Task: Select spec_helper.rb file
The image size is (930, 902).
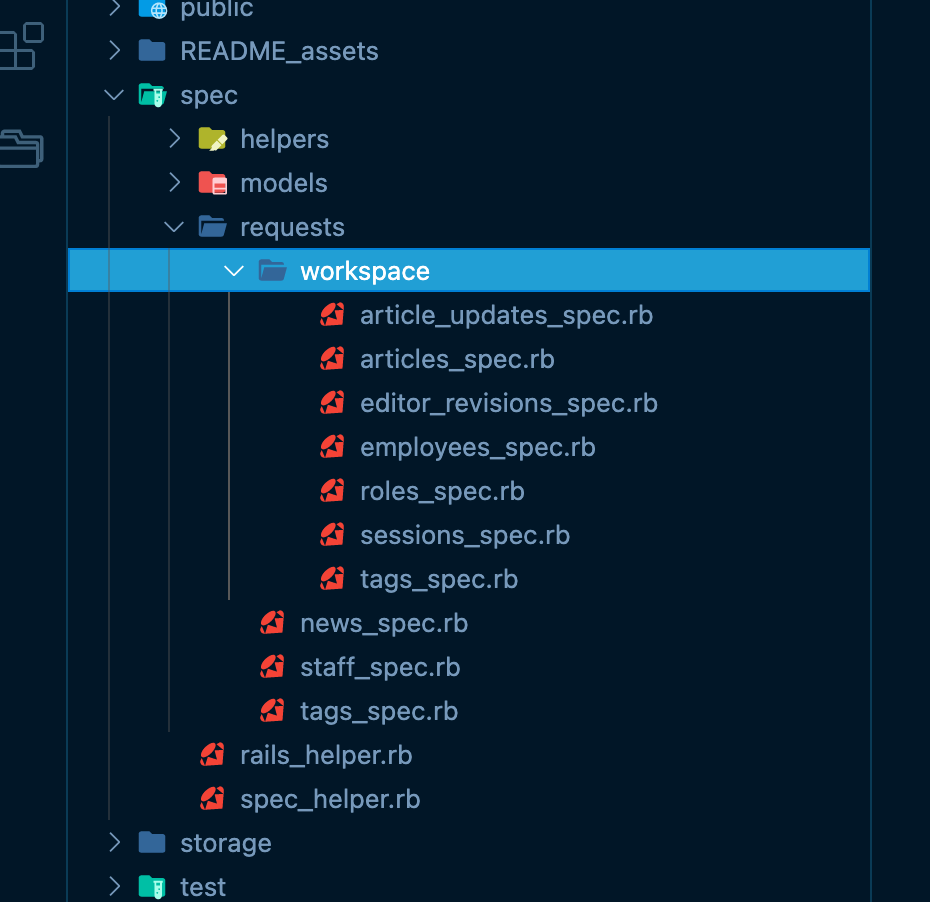Action: coord(329,799)
